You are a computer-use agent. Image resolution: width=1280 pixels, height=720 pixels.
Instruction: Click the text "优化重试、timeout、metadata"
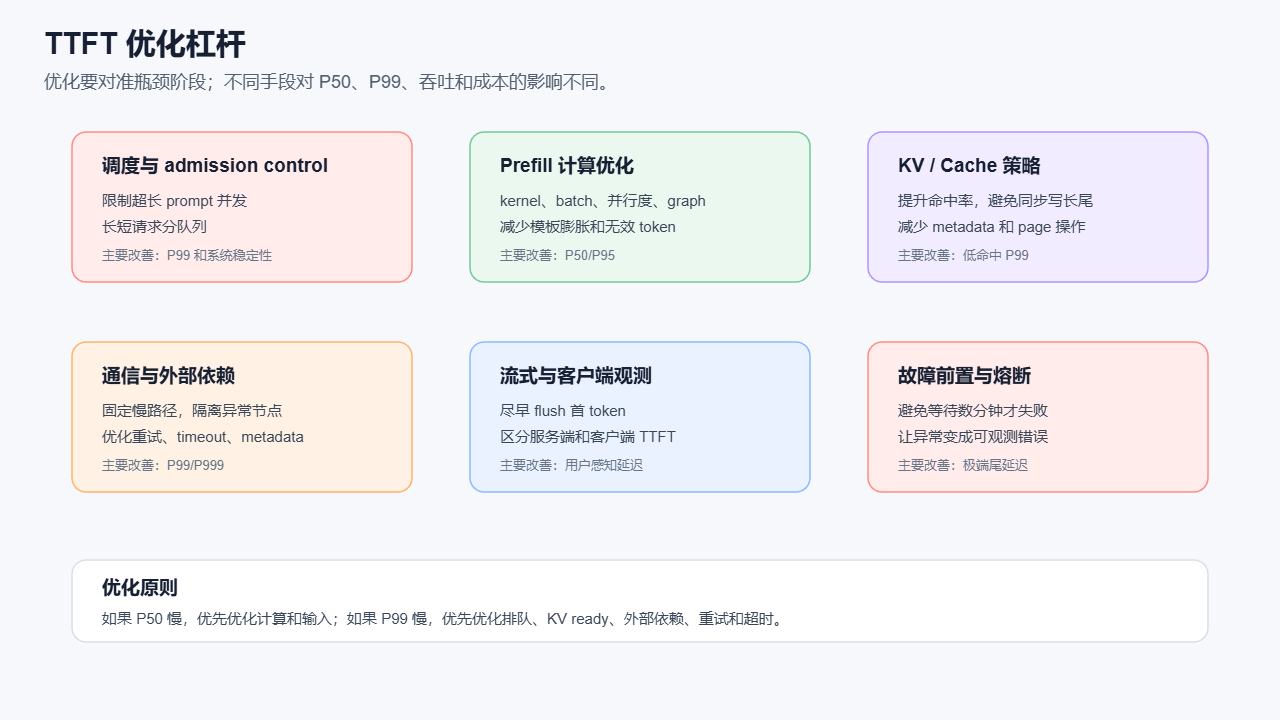[x=203, y=437]
